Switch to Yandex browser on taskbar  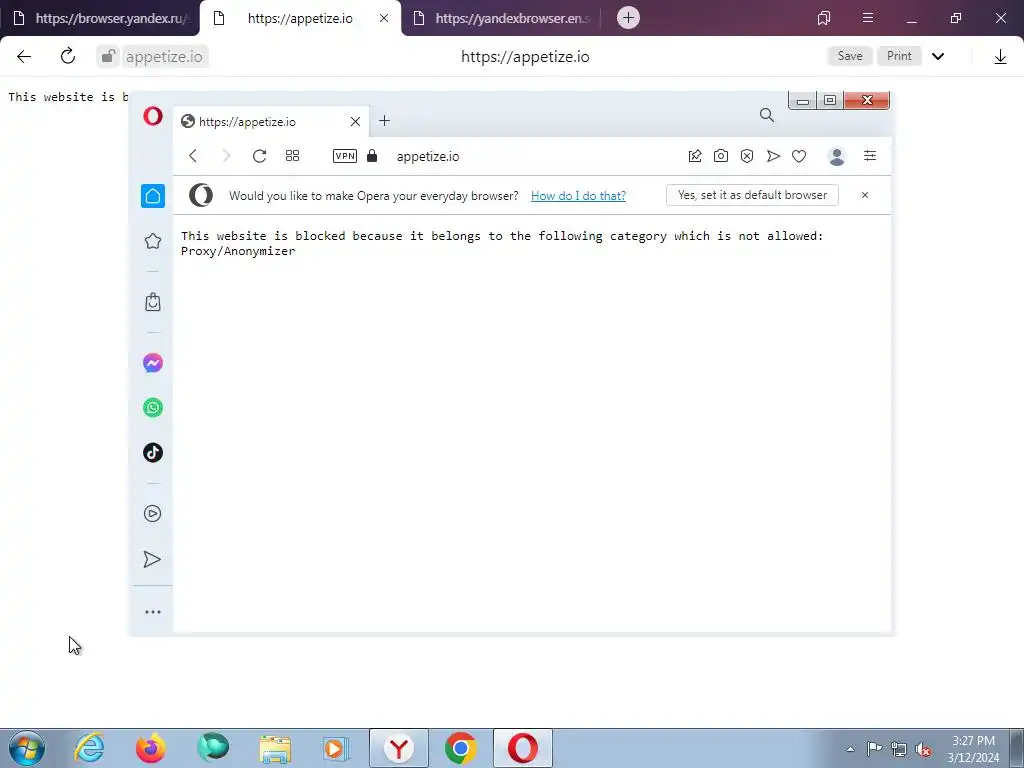tap(399, 748)
